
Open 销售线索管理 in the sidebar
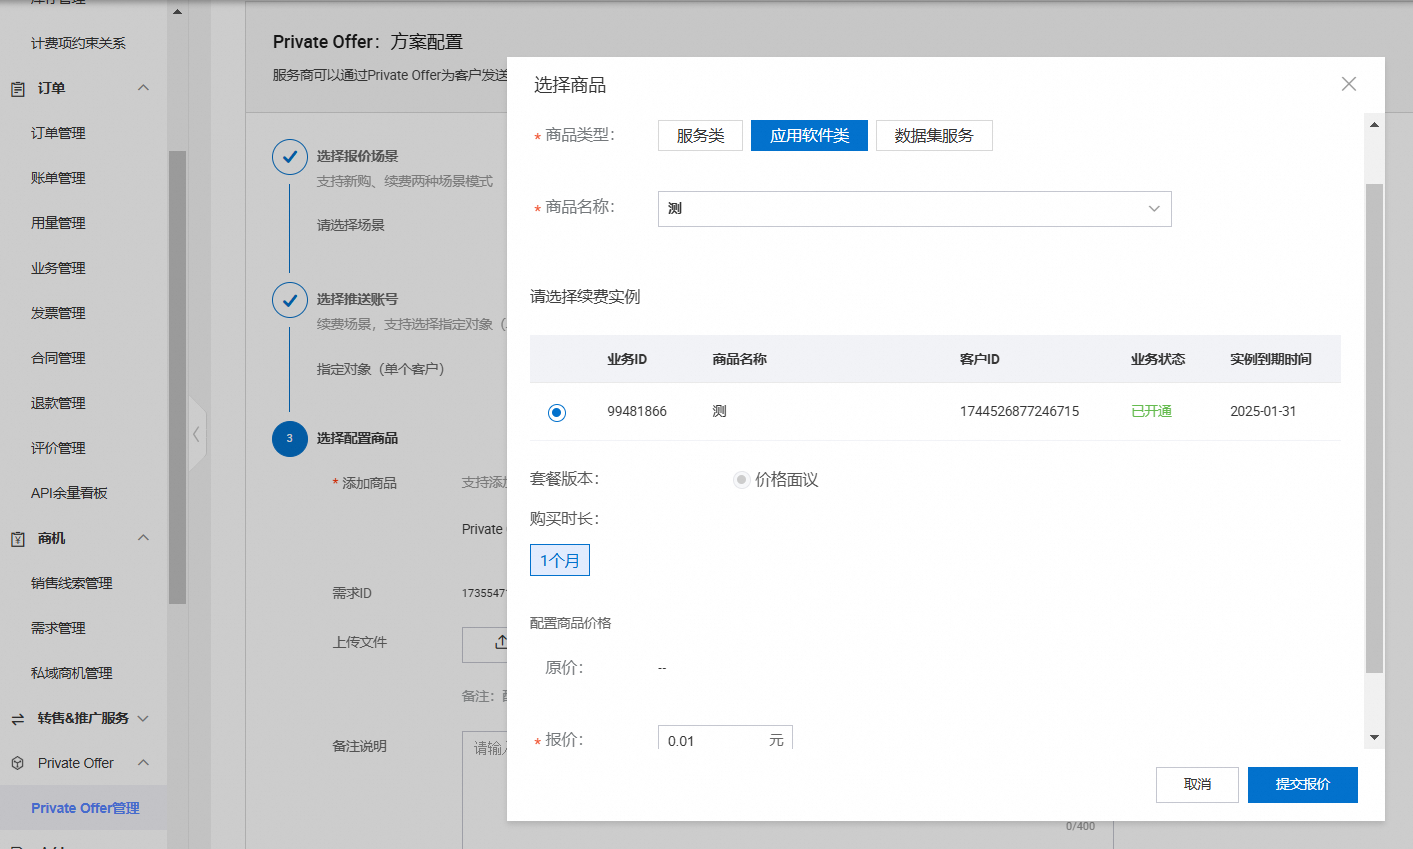71,583
